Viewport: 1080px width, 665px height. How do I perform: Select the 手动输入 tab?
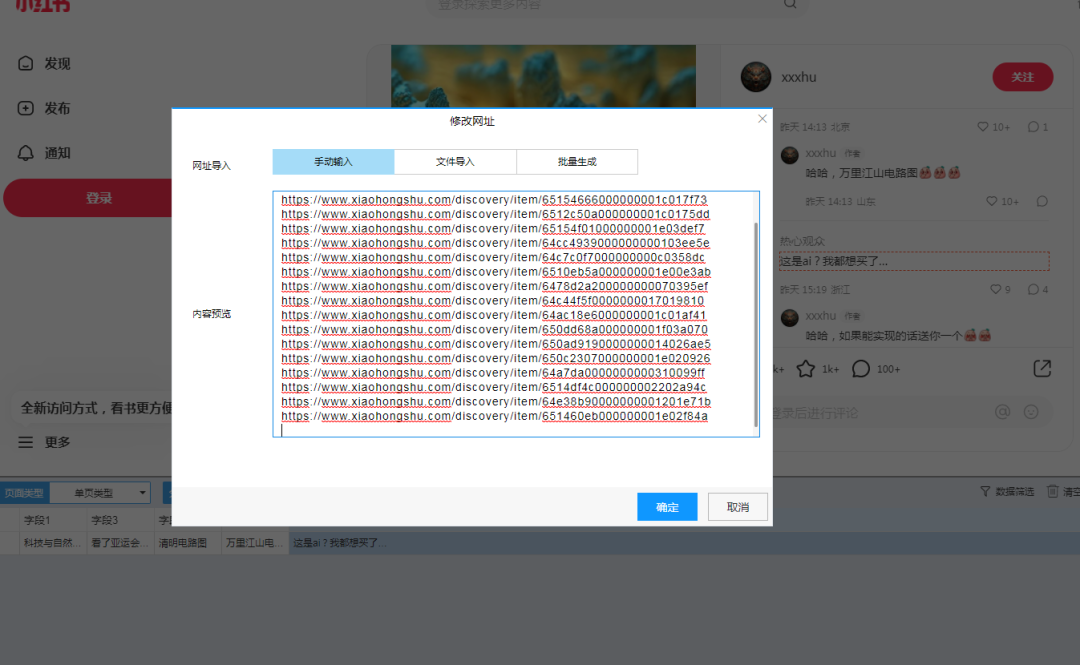point(333,162)
